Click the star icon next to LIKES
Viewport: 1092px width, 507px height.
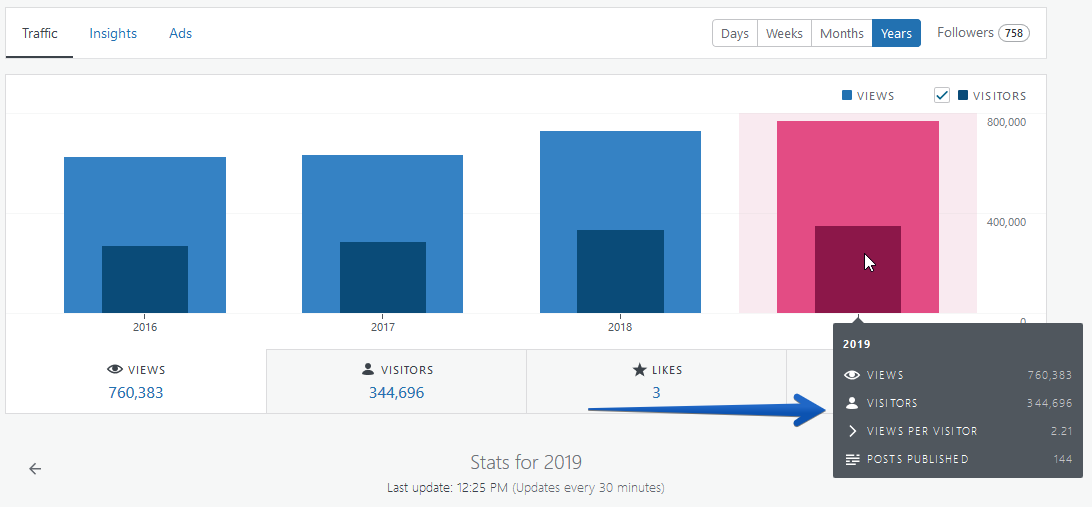click(639, 370)
